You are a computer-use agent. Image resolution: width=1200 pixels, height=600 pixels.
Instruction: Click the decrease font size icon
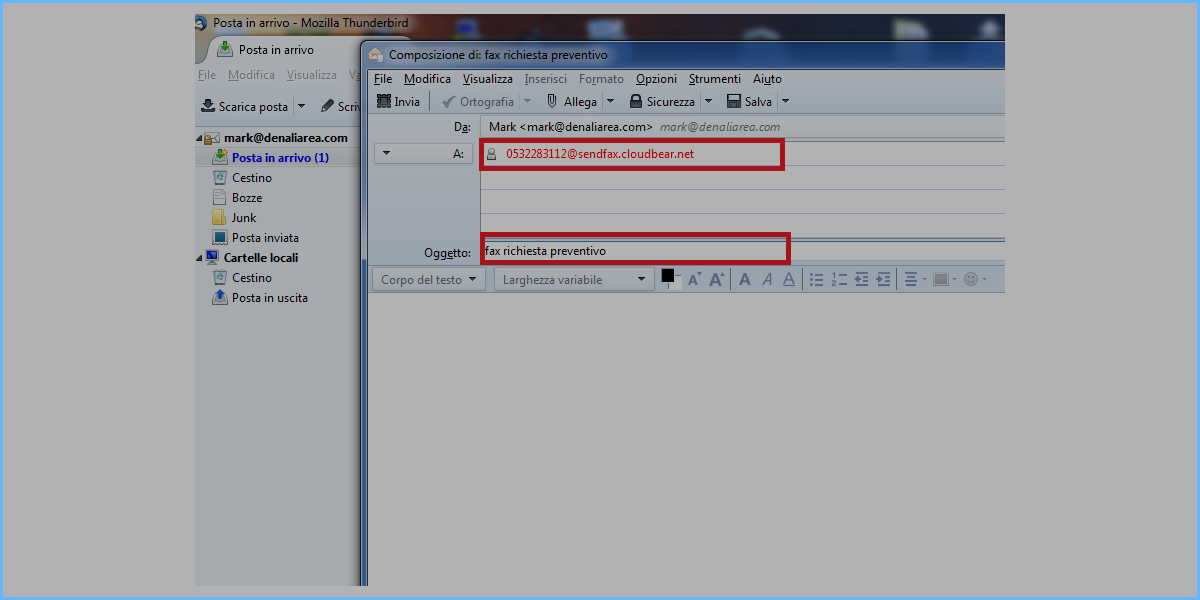tap(695, 280)
